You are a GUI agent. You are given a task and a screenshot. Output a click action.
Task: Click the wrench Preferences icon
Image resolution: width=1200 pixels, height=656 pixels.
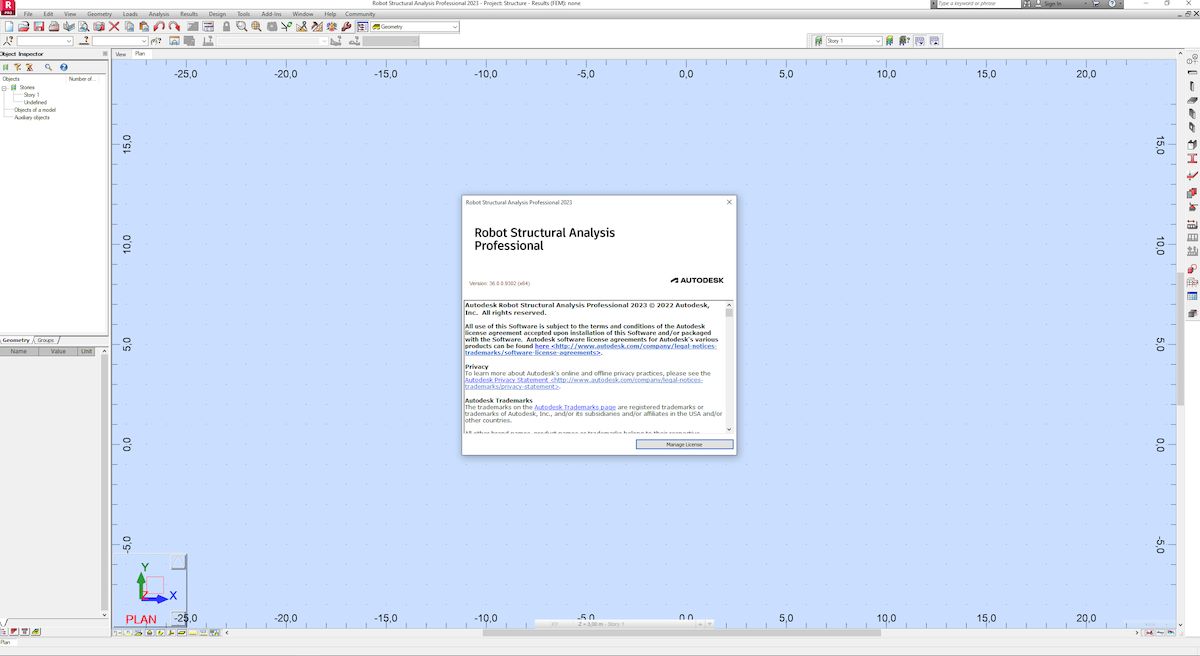[346, 26]
